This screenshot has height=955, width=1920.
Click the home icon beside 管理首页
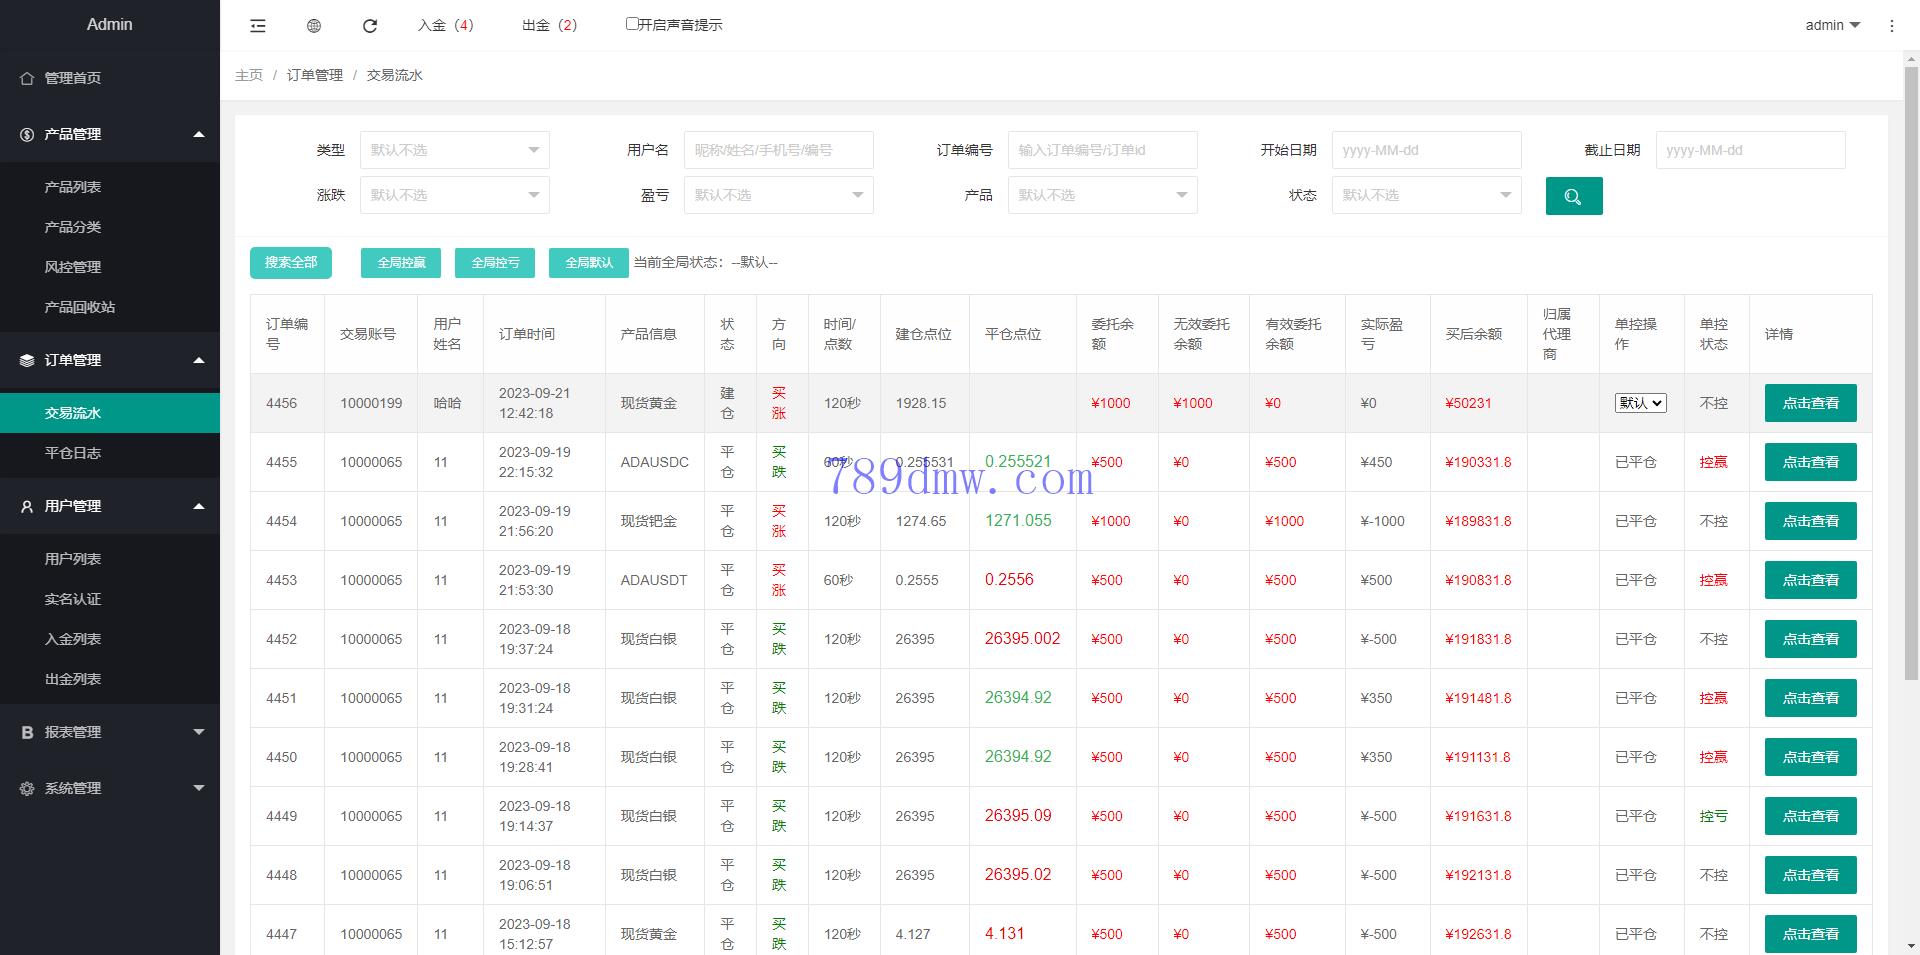(27, 78)
